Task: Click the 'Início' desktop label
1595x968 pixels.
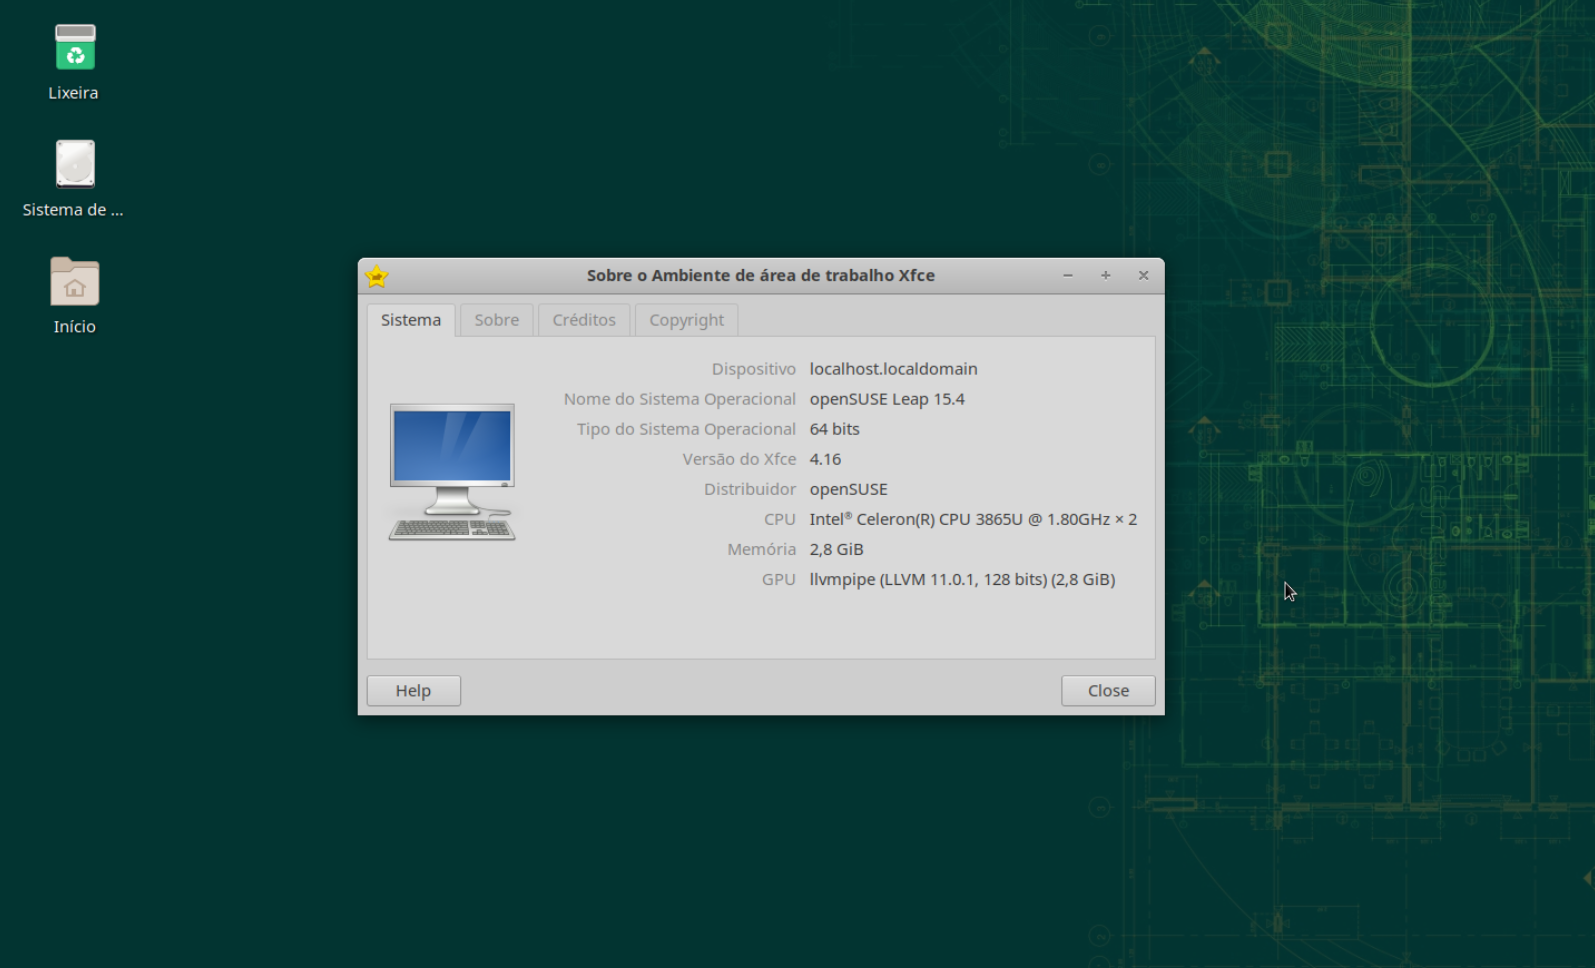Action: (75, 327)
